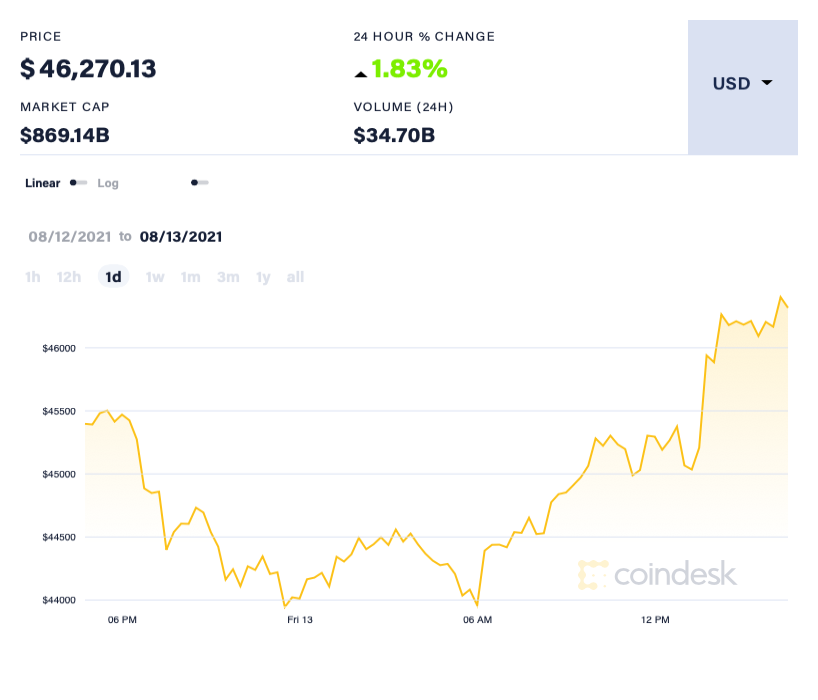Click the CoinDesk dotted-square logo mark
Screen dimensions: 818x700
[593, 575]
